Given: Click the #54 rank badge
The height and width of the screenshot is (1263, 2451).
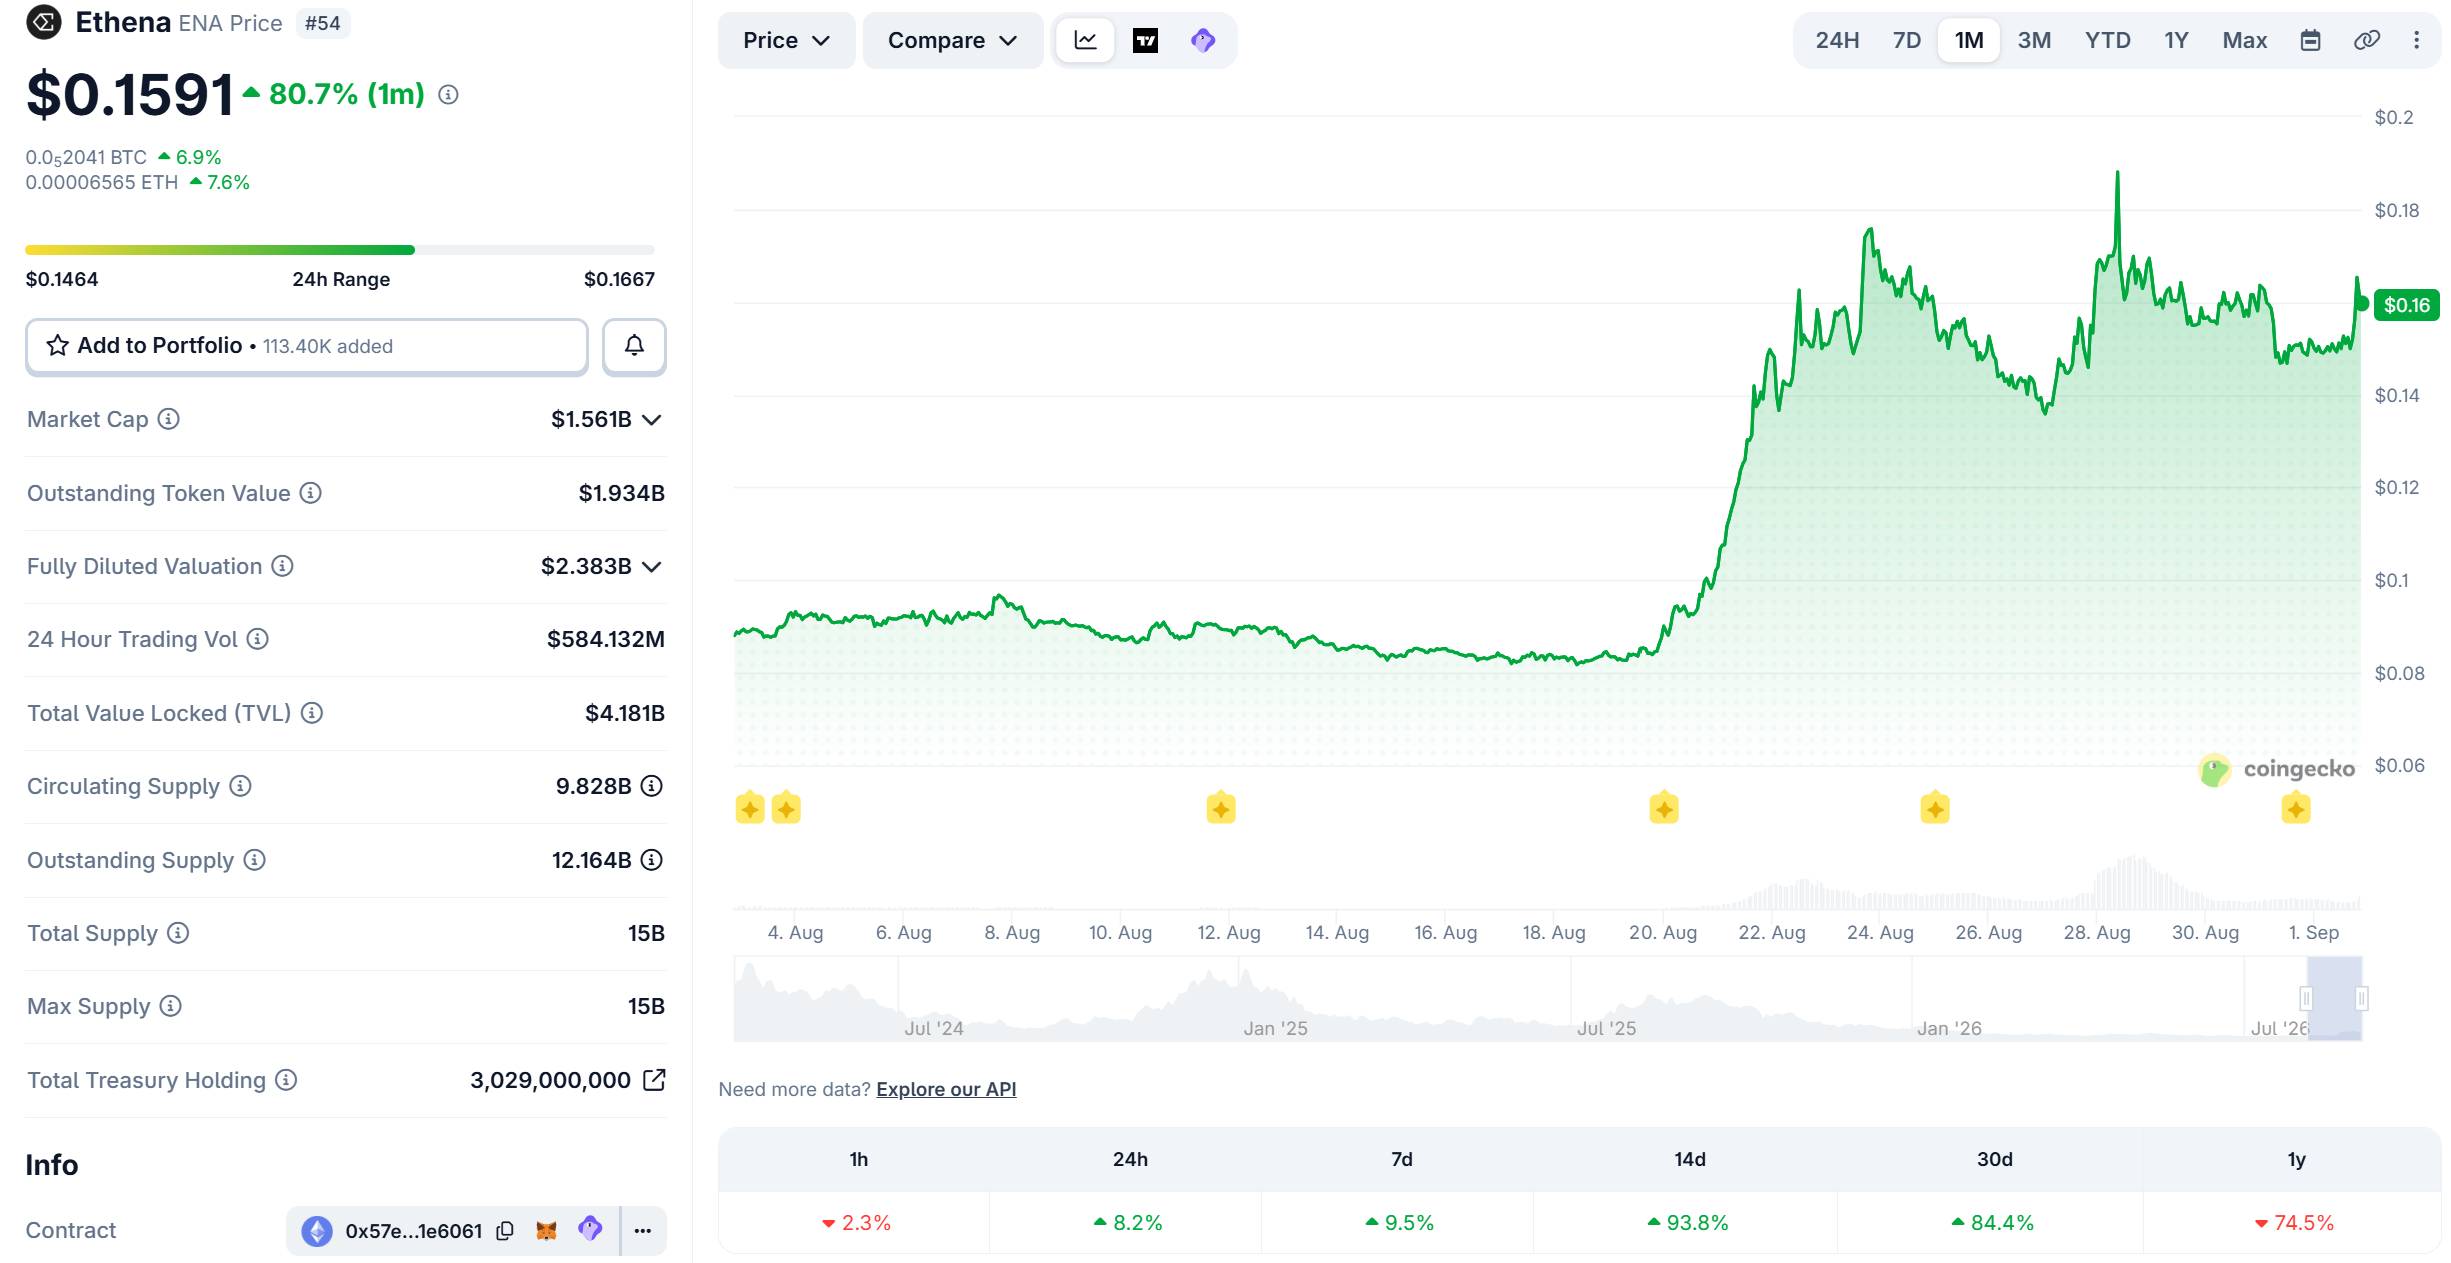Looking at the screenshot, I should [x=323, y=23].
